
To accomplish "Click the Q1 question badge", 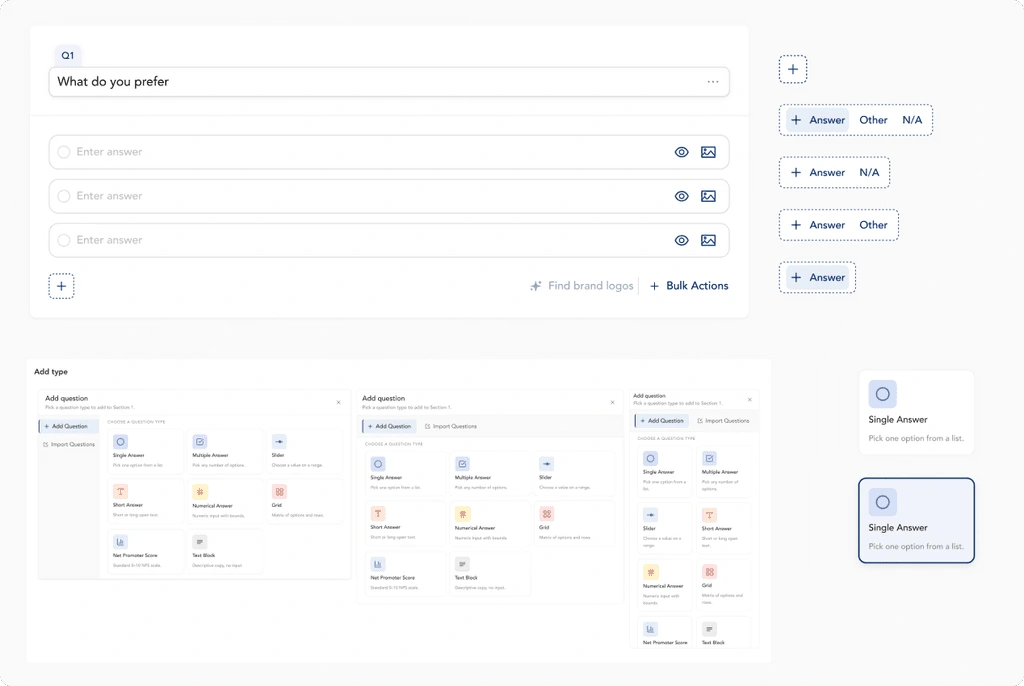I will (68, 56).
